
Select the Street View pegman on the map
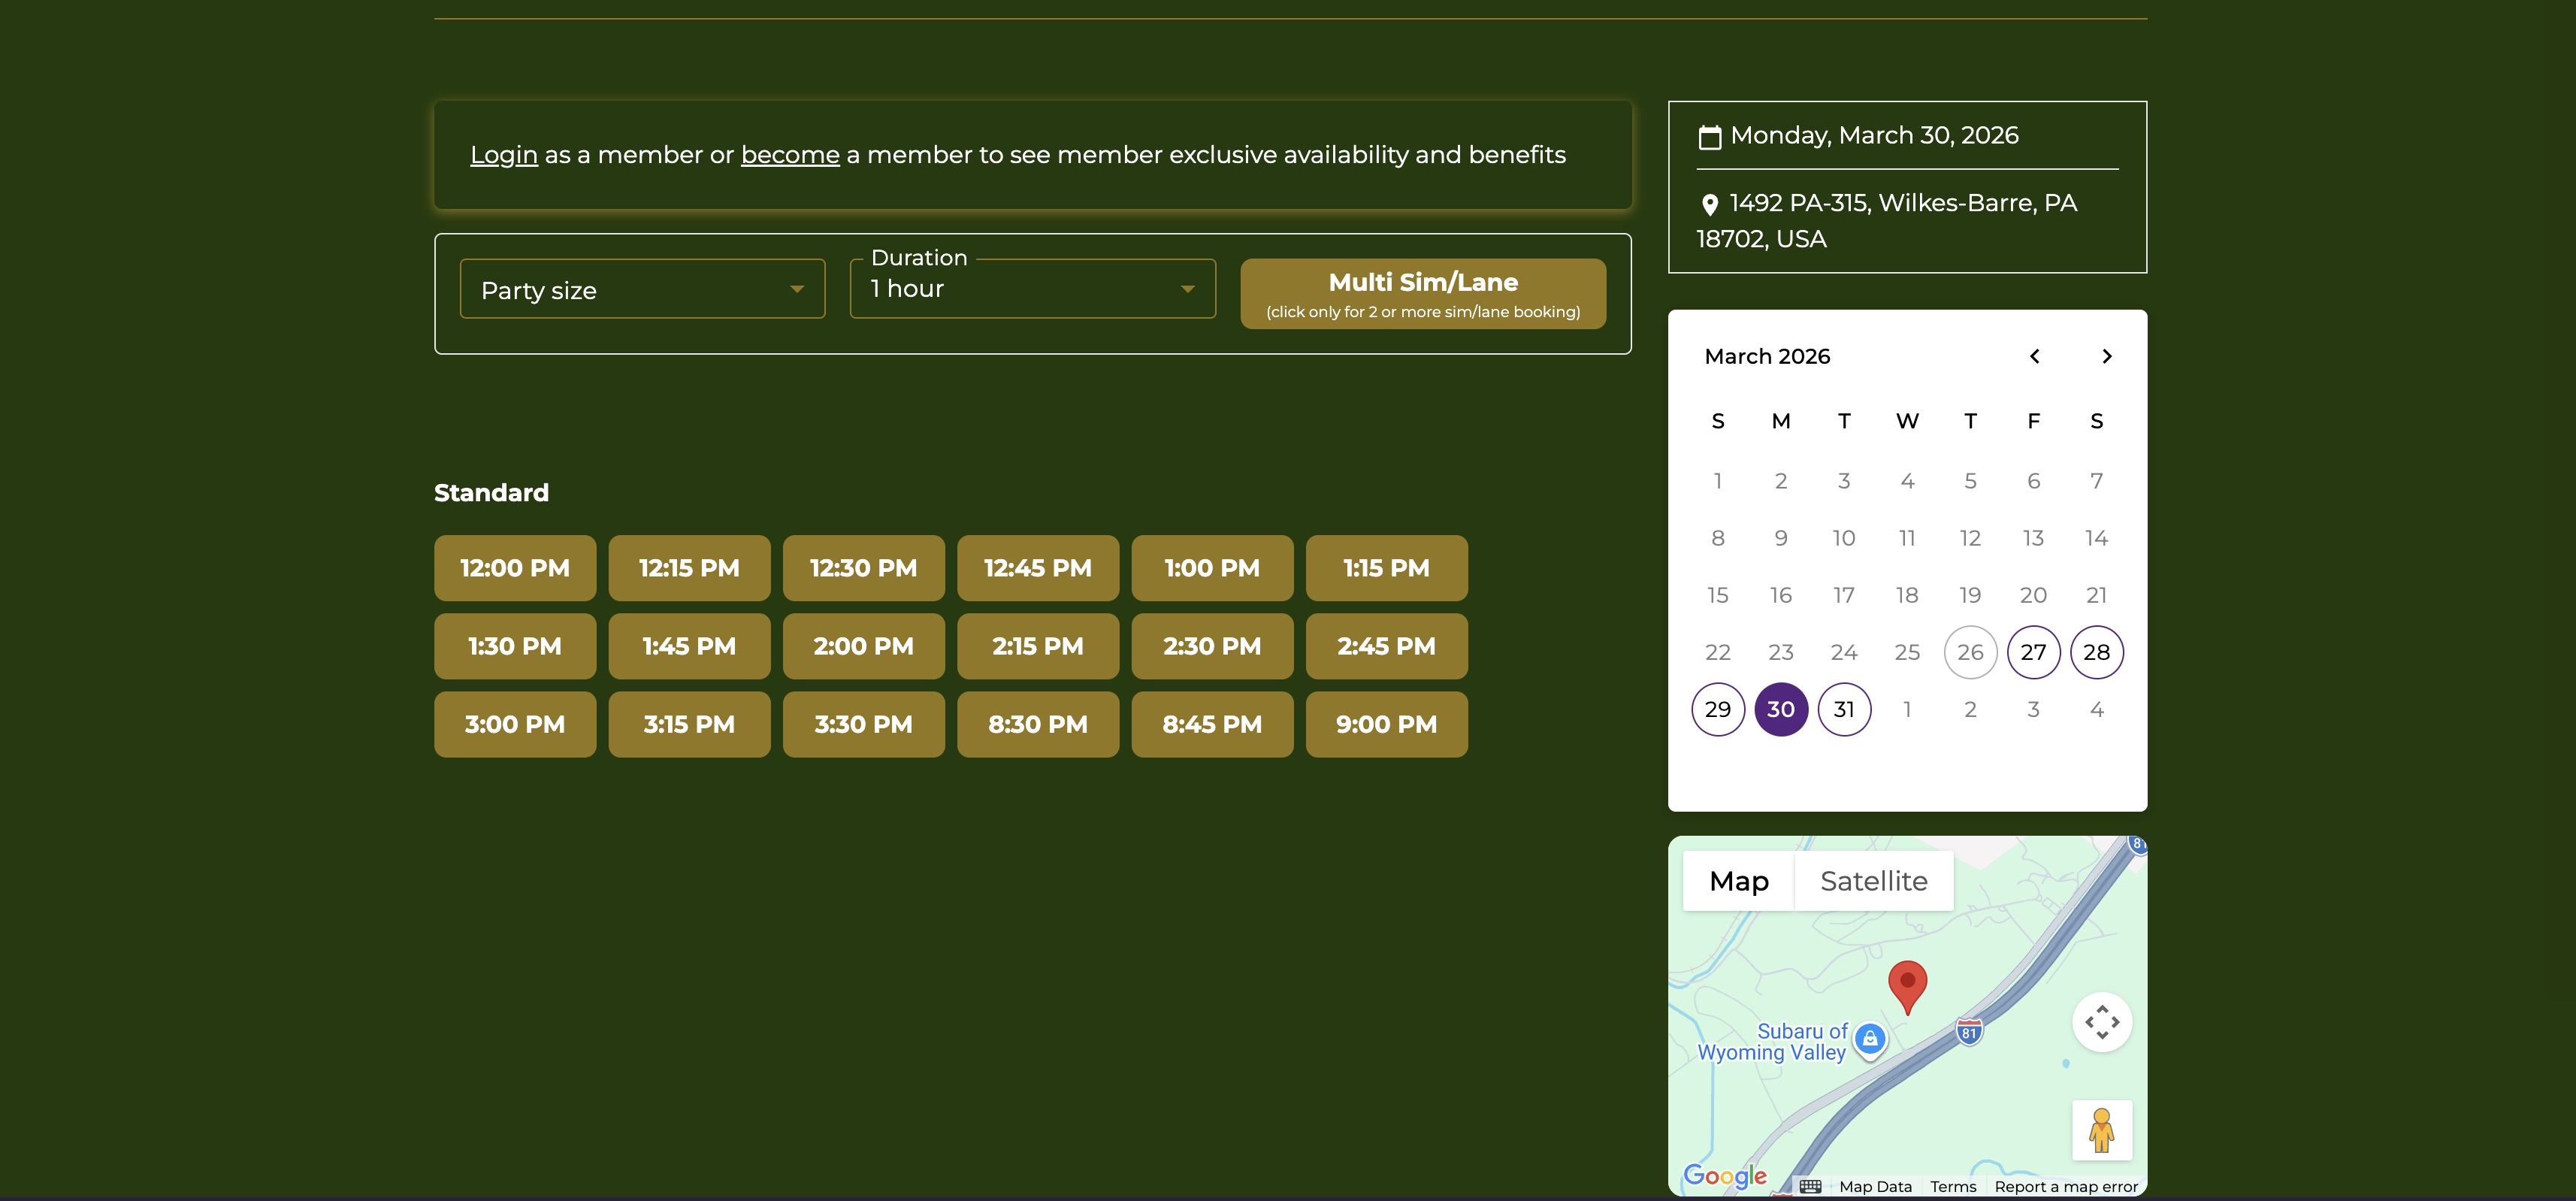[2102, 1130]
